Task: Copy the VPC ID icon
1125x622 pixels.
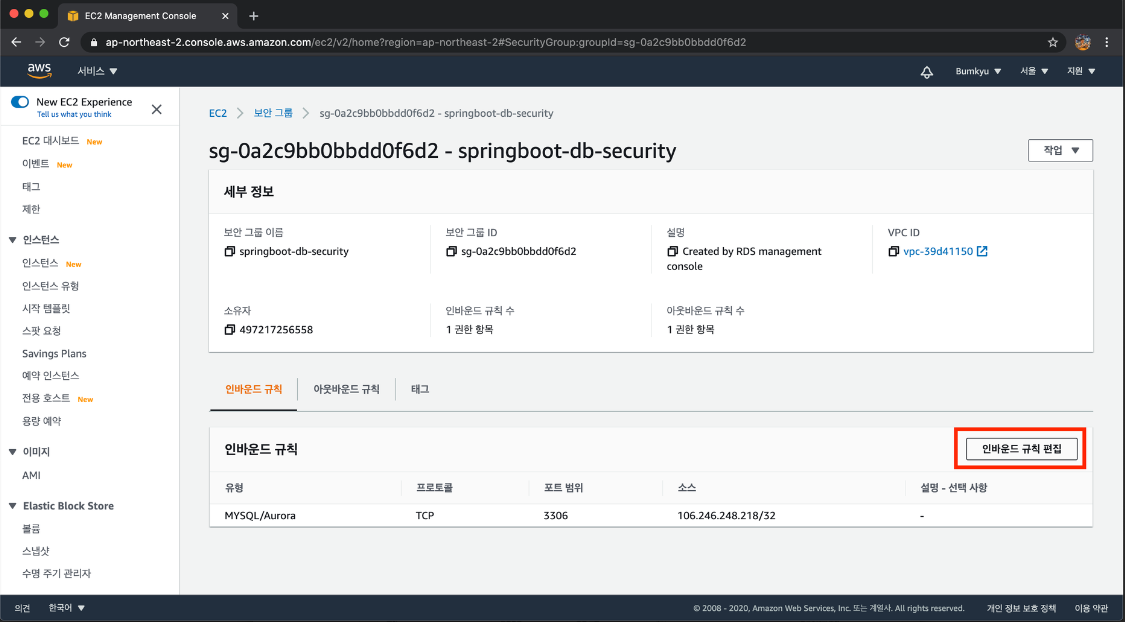Action: pyautogui.click(x=893, y=252)
